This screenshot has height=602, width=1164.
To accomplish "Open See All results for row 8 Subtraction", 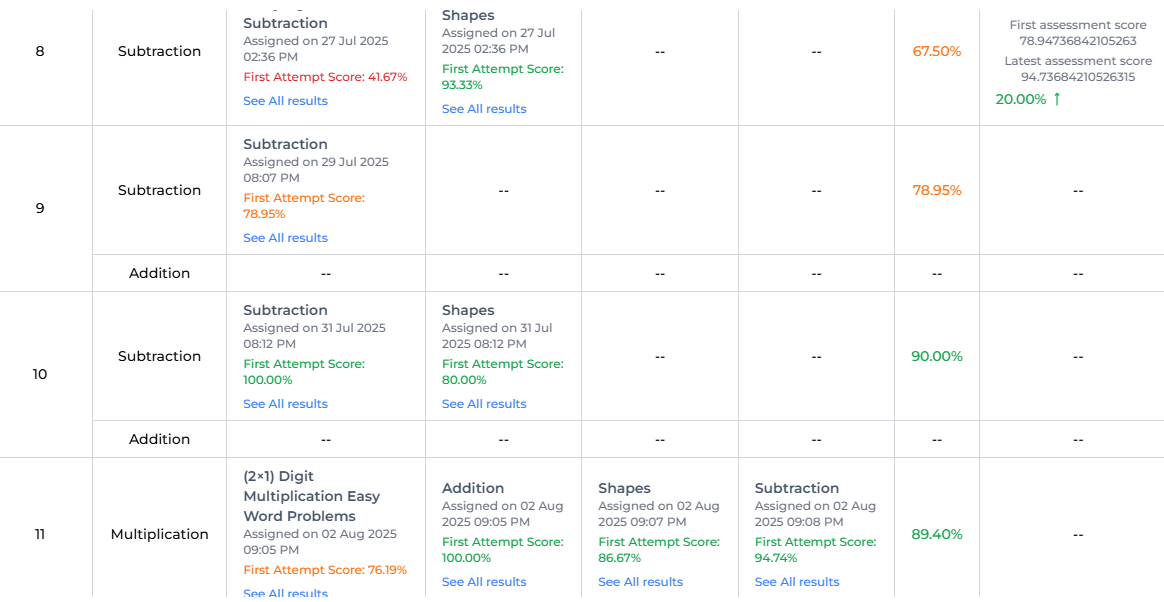I will 285,101.
